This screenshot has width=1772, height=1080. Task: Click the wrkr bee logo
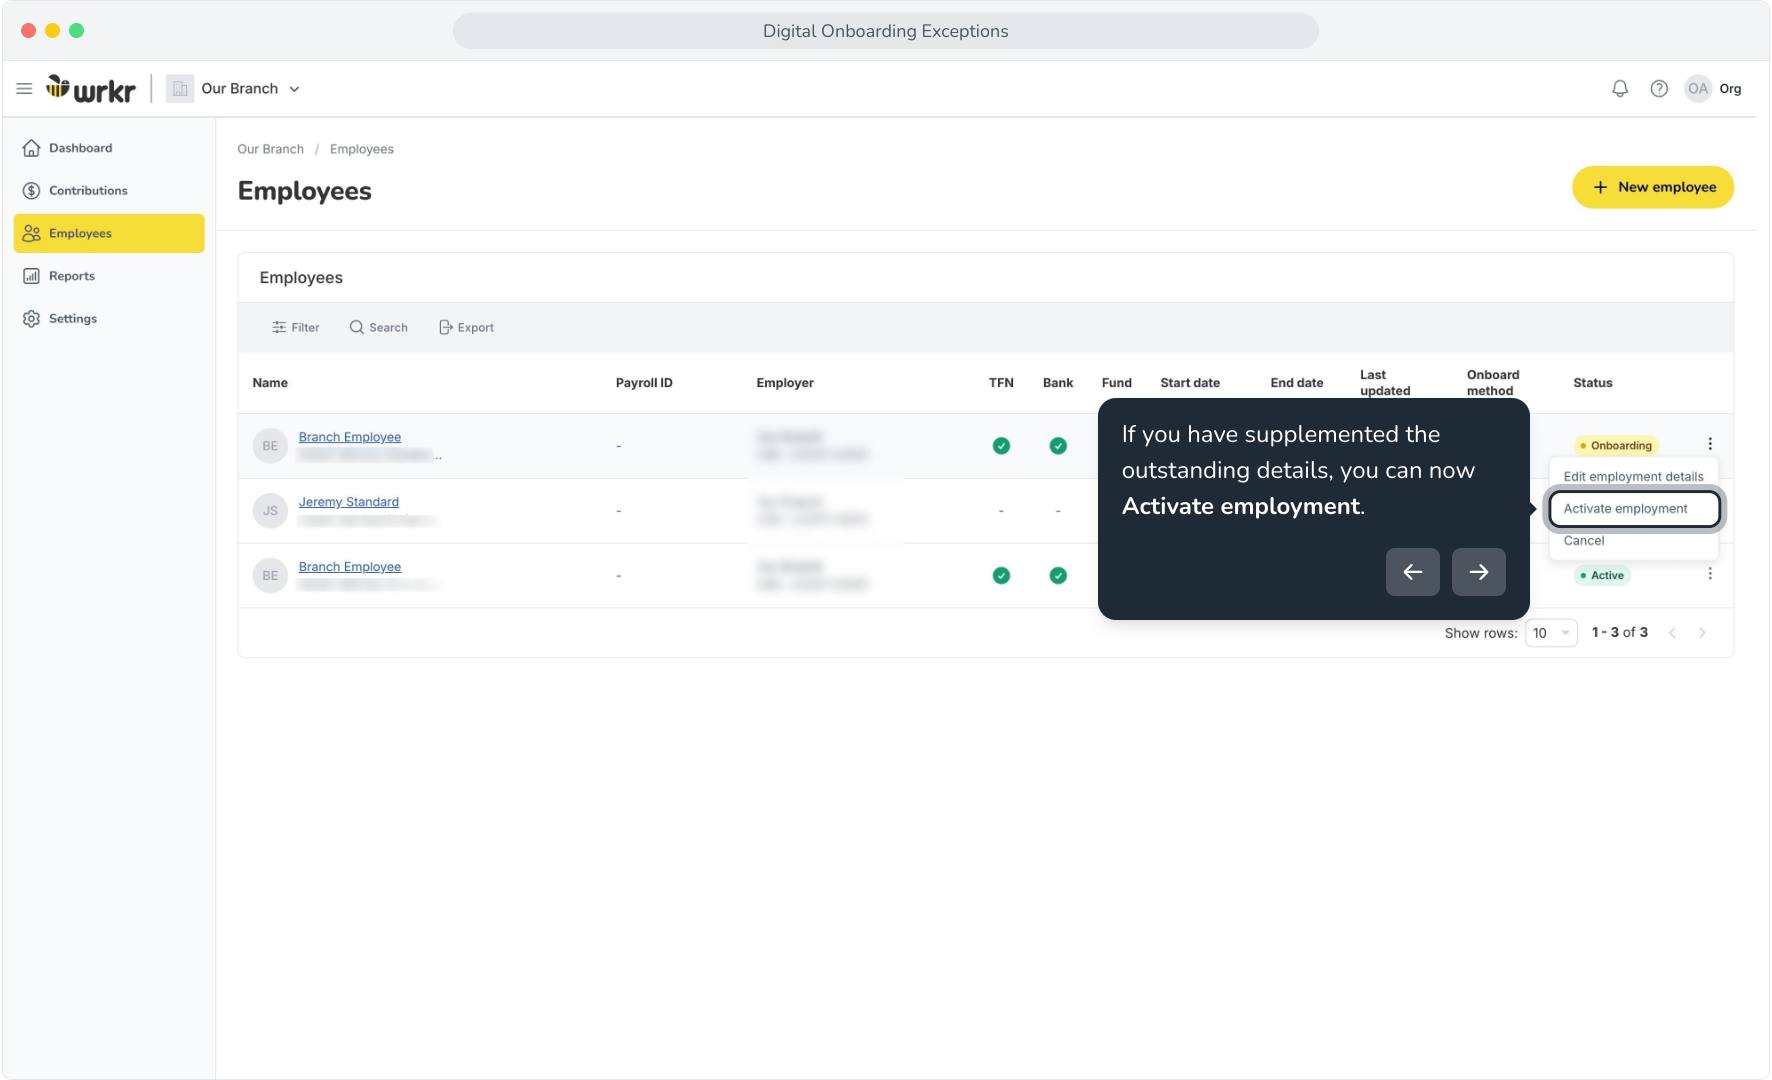[91, 89]
